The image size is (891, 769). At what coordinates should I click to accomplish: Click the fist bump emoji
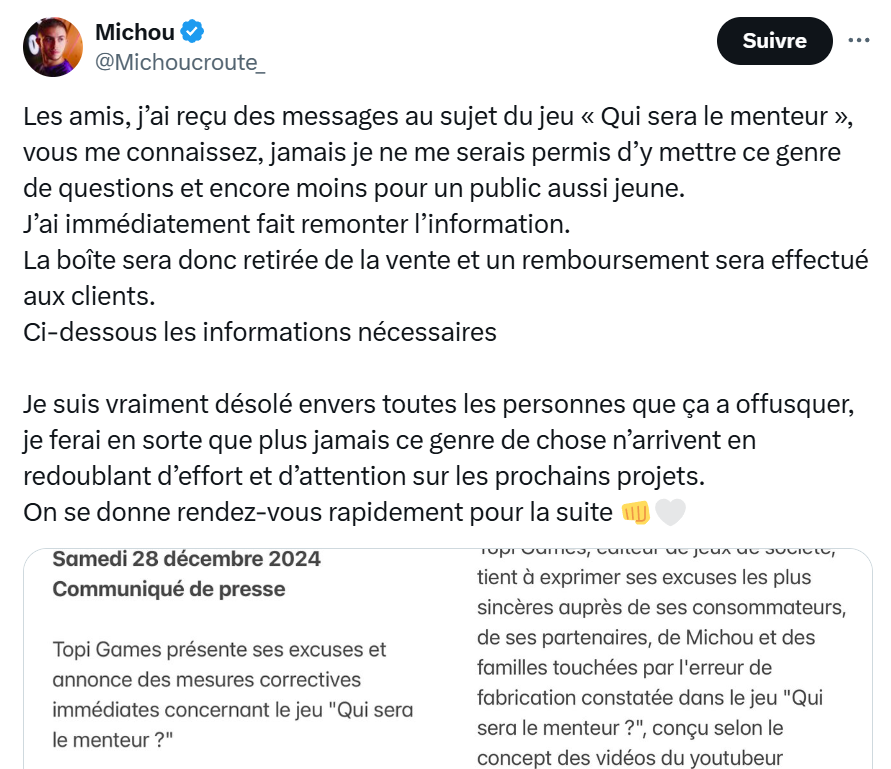[x=635, y=513]
